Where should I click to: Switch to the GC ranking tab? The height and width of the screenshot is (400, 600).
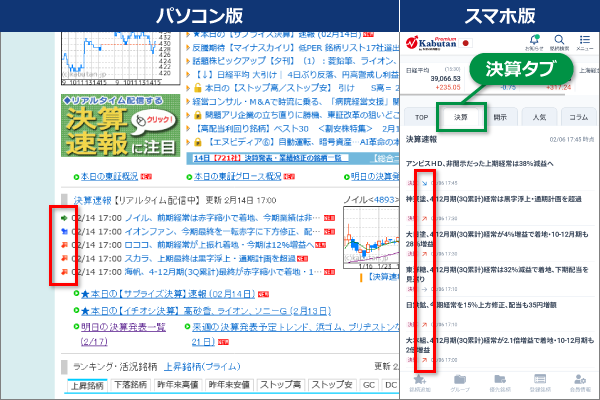point(369,385)
